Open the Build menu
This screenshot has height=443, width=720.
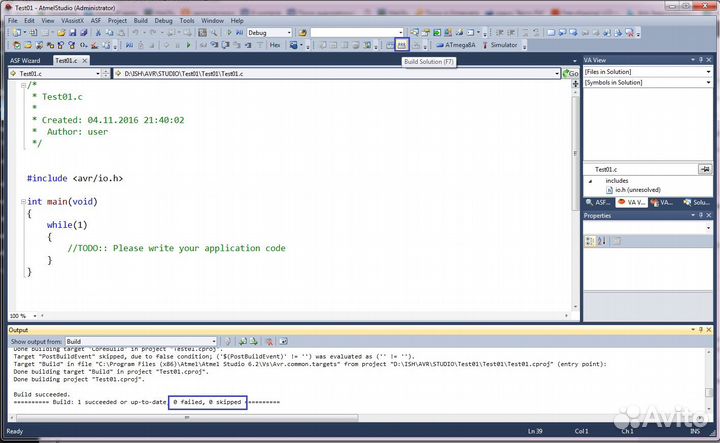click(x=138, y=20)
